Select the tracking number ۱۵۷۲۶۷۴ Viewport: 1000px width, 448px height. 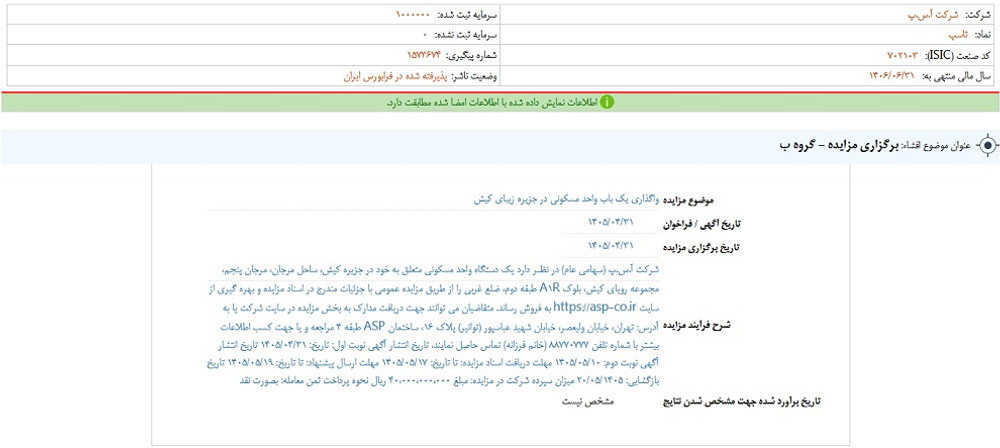pos(424,56)
